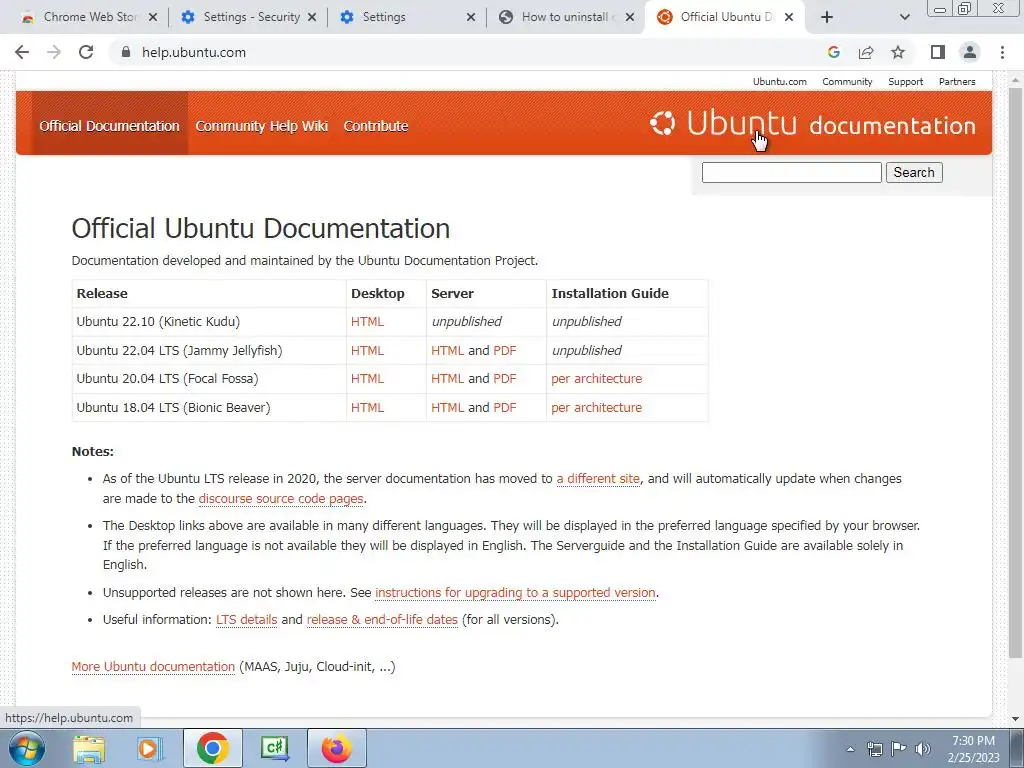This screenshot has height=768, width=1024.
Task: Open Desktop HTML for Ubuntu 20.04 LTS
Action: 367,379
